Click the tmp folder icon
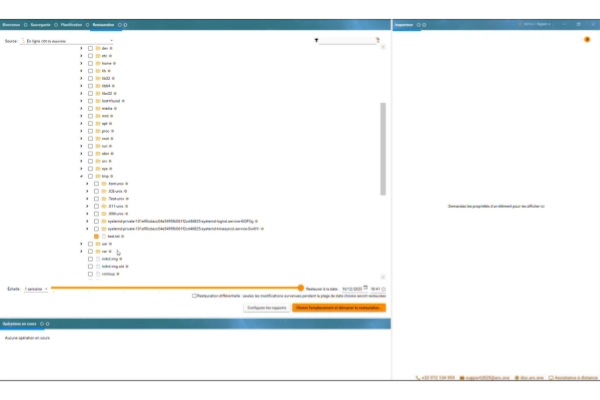 coord(98,175)
